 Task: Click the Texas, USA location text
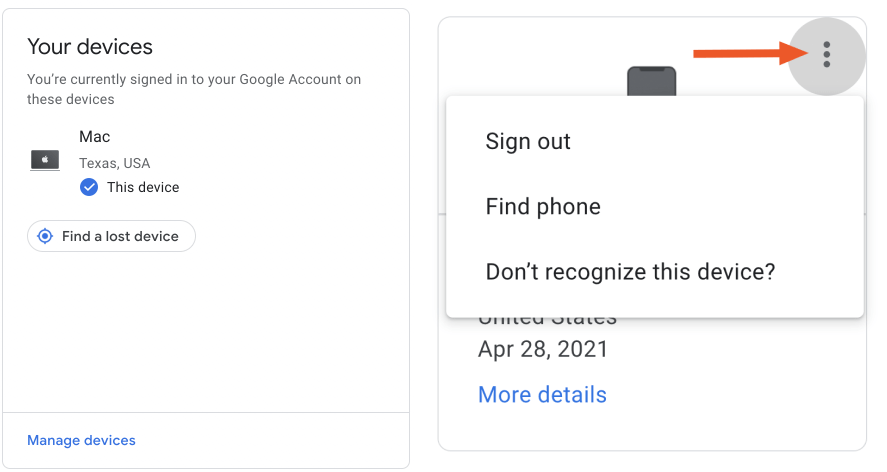click(x=115, y=163)
